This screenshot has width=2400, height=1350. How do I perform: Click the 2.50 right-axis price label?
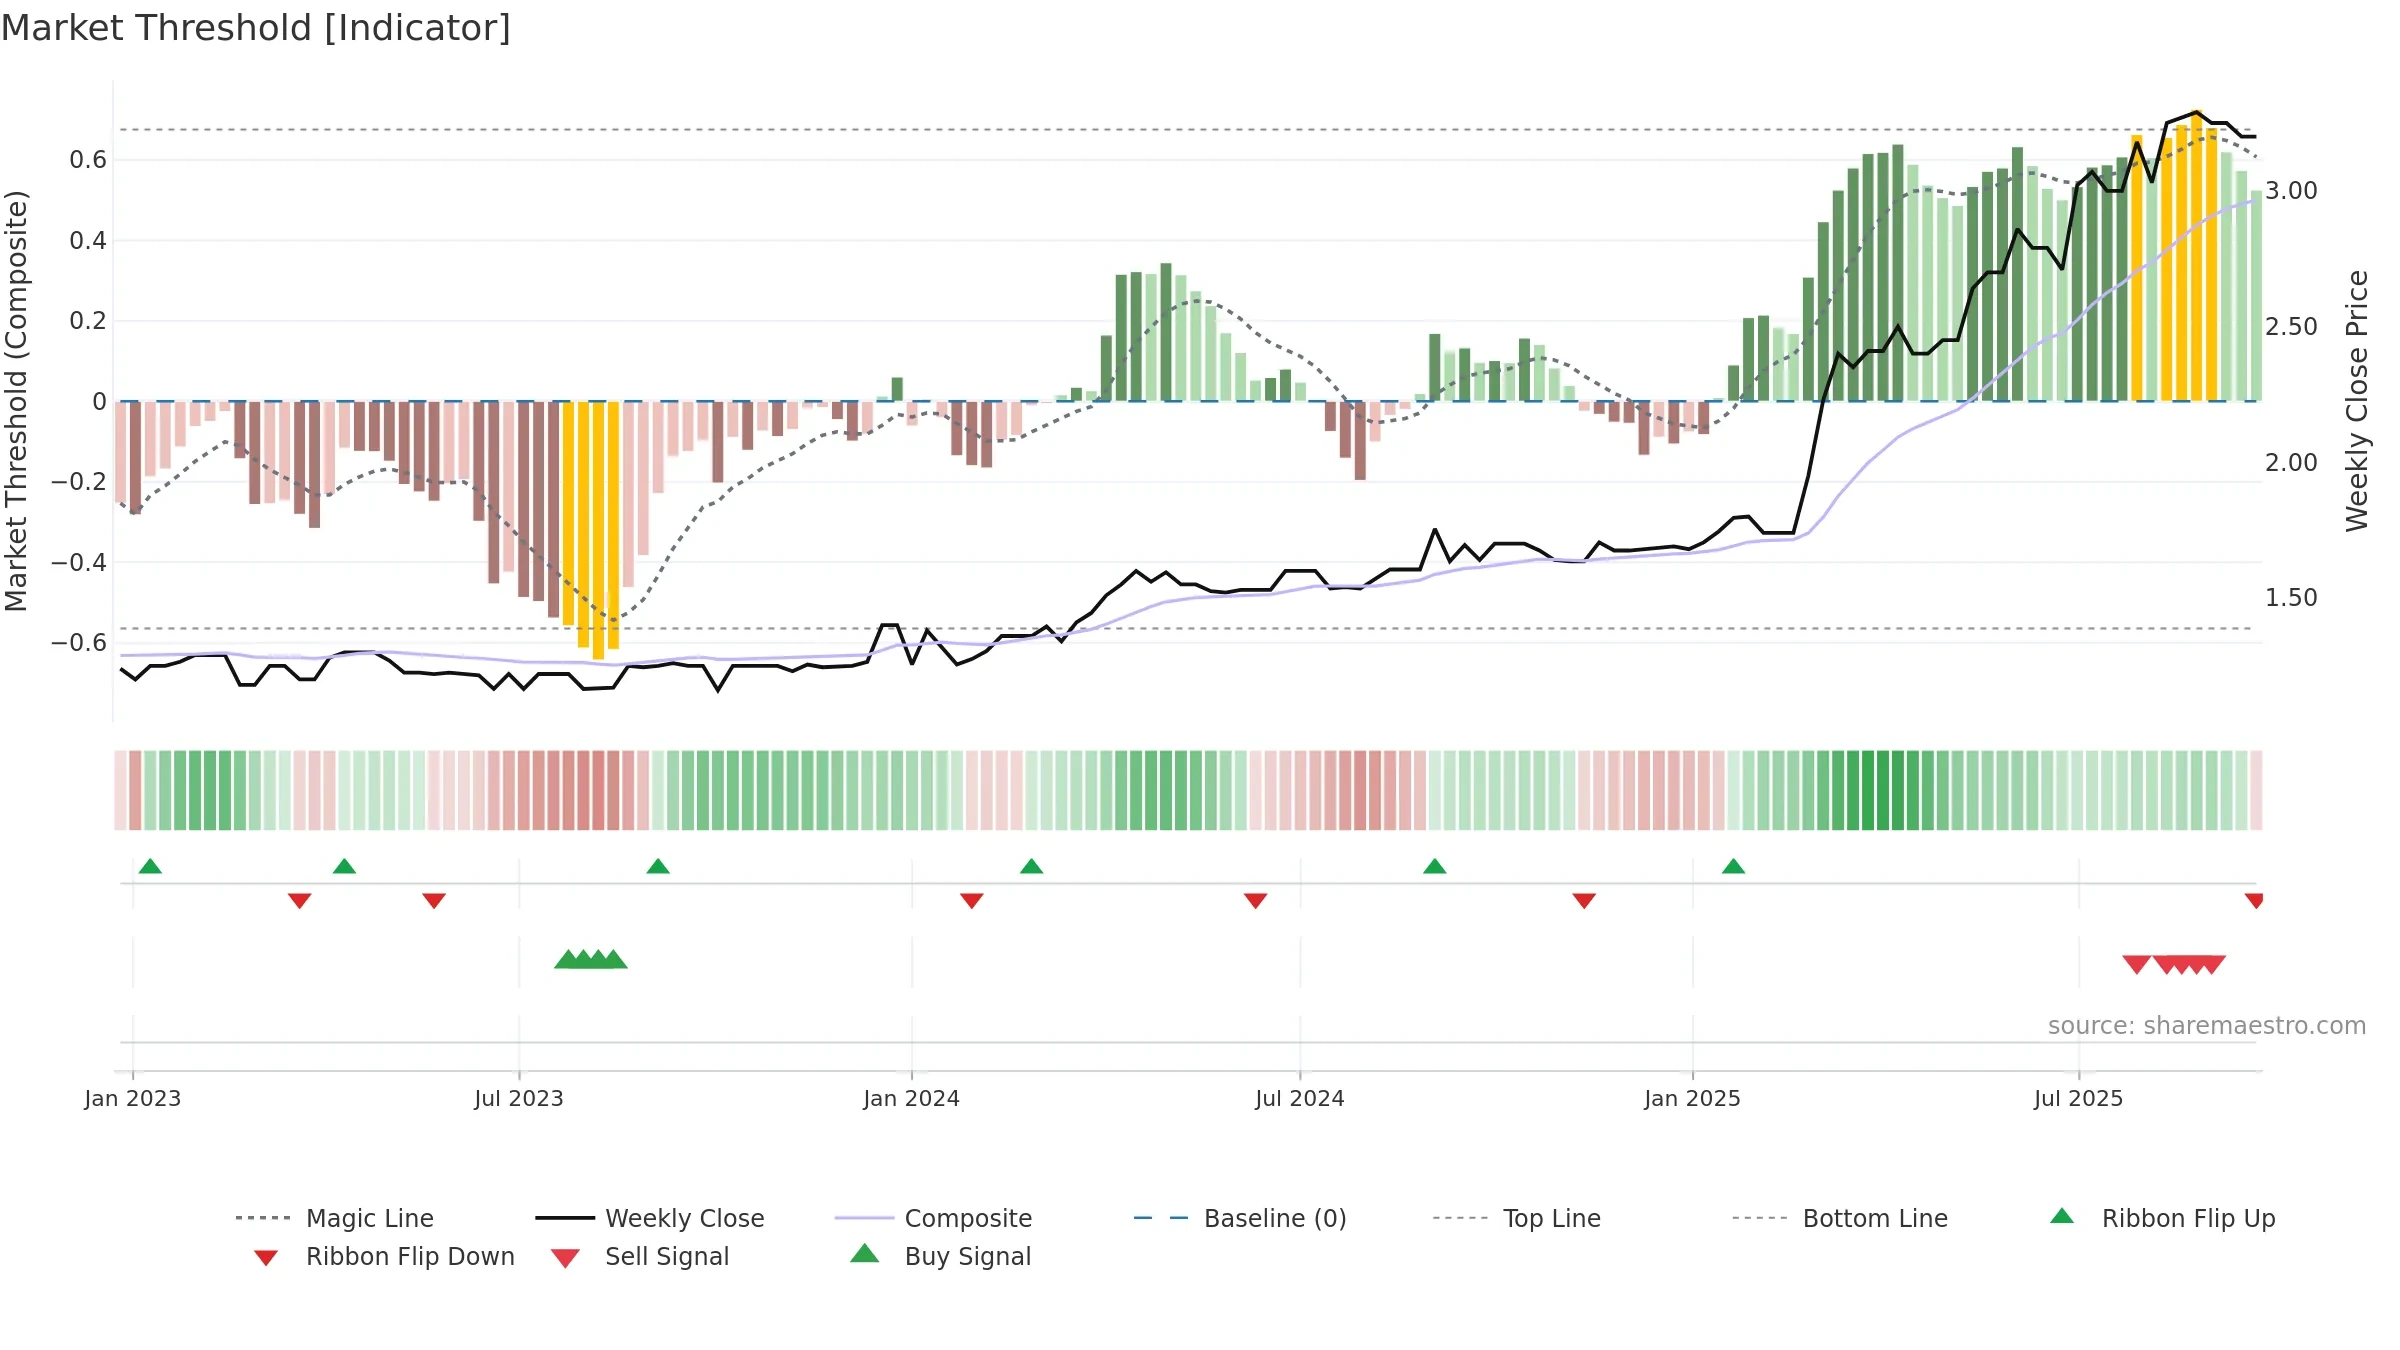(2291, 327)
